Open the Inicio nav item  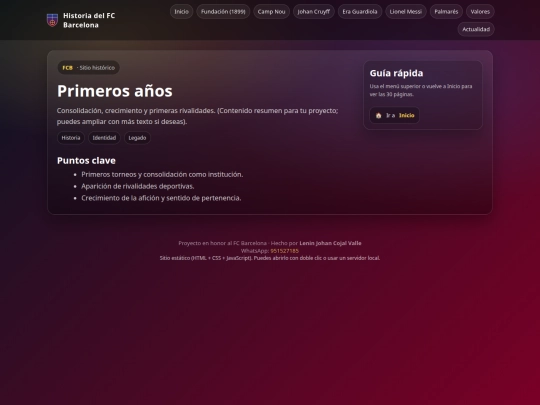click(181, 12)
